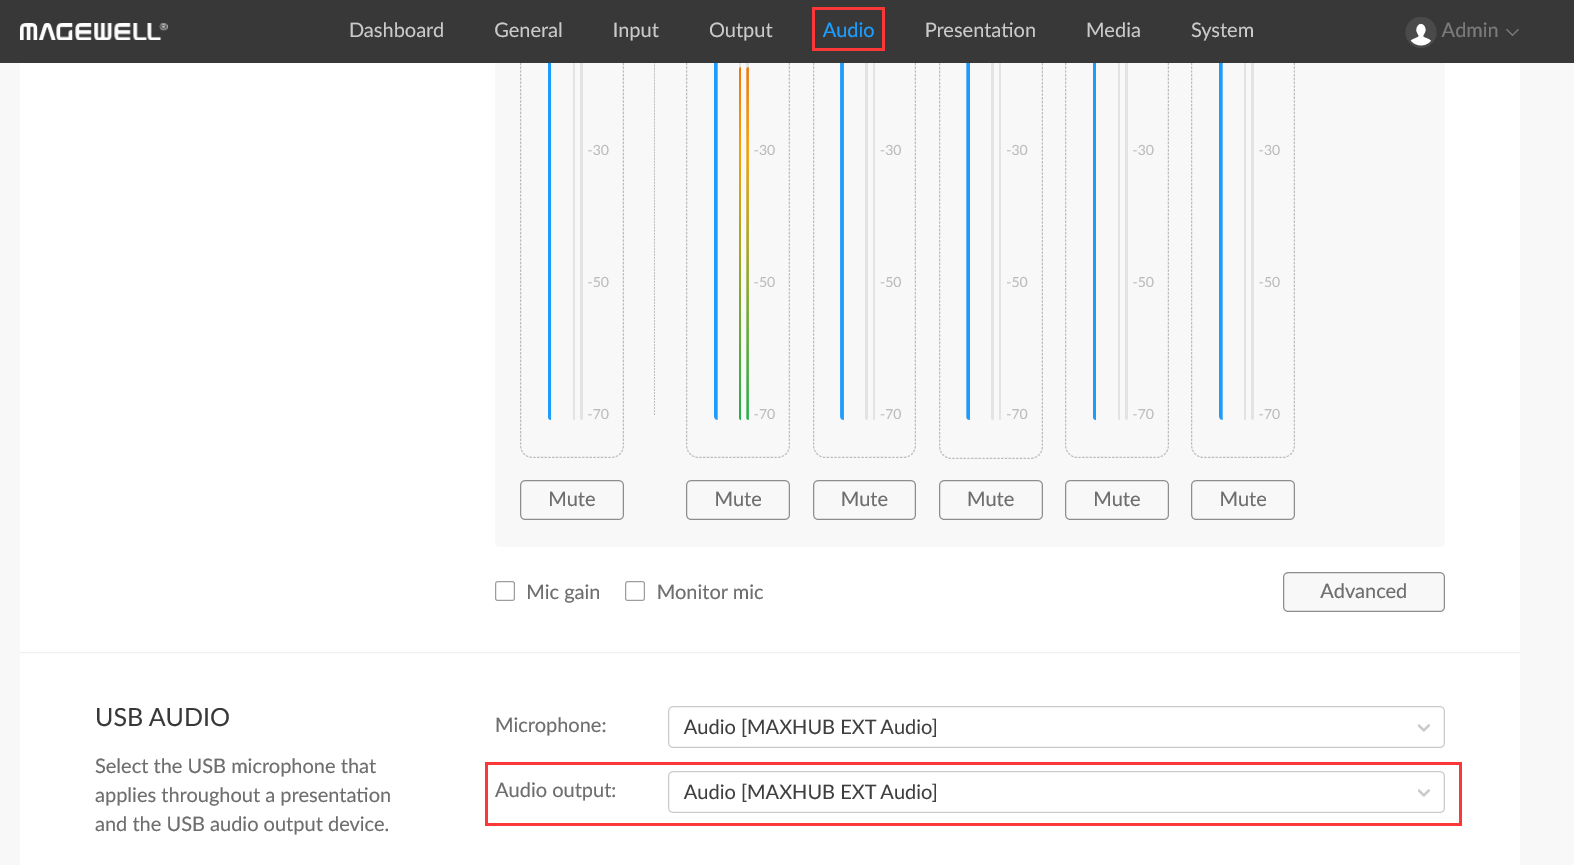This screenshot has height=865, width=1574.
Task: Click the orange-green level meter of channel two
Action: click(x=744, y=243)
